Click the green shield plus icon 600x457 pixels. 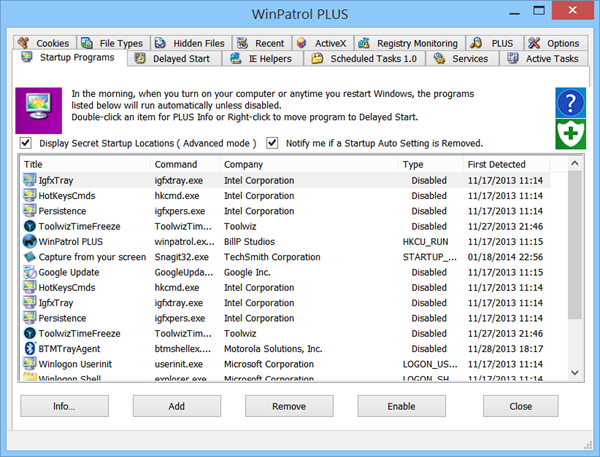(x=570, y=133)
